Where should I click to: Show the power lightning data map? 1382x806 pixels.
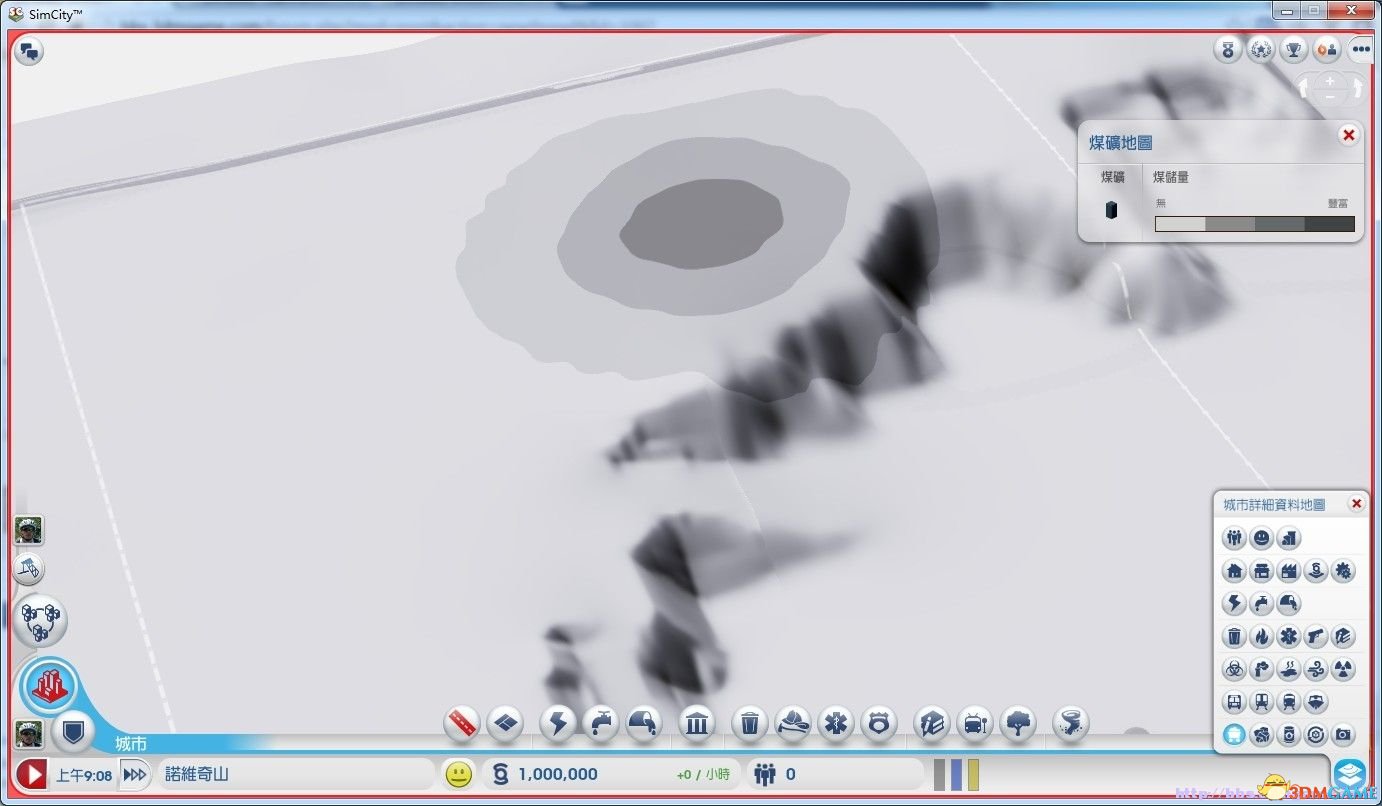tap(1234, 603)
